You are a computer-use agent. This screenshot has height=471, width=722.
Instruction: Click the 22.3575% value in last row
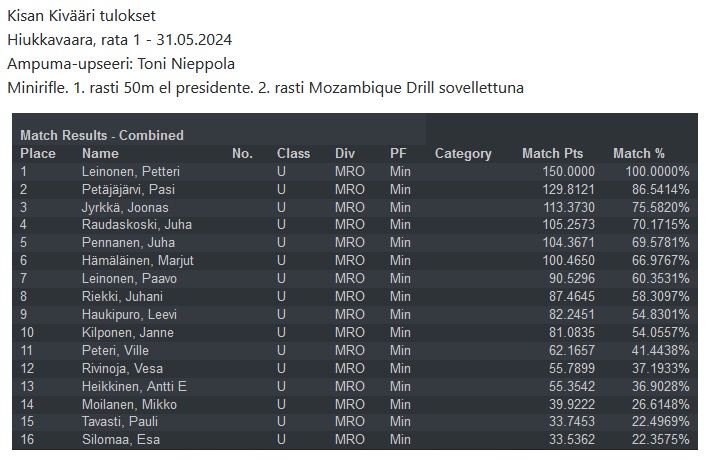660,439
